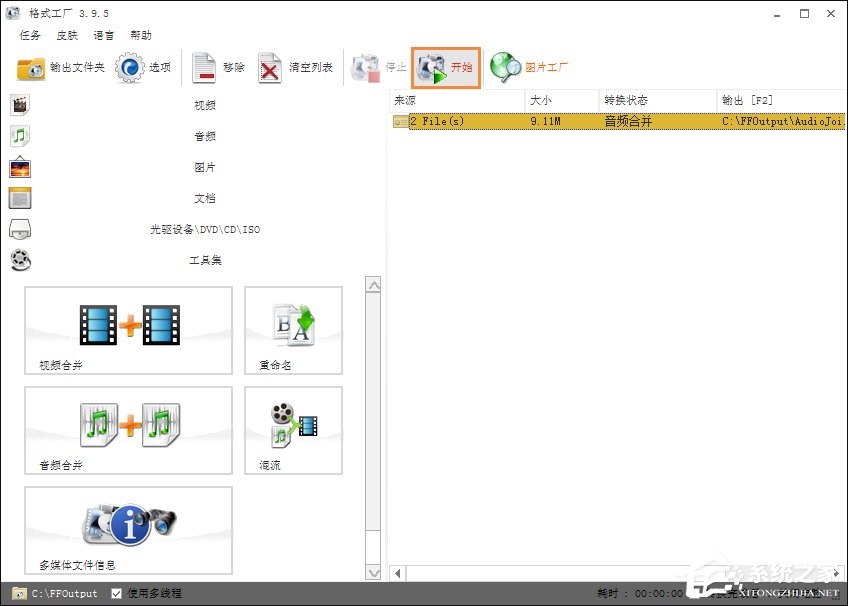This screenshot has height=606, width=848.
Task: Click 移除 to remove selected task
Action: click(218, 68)
